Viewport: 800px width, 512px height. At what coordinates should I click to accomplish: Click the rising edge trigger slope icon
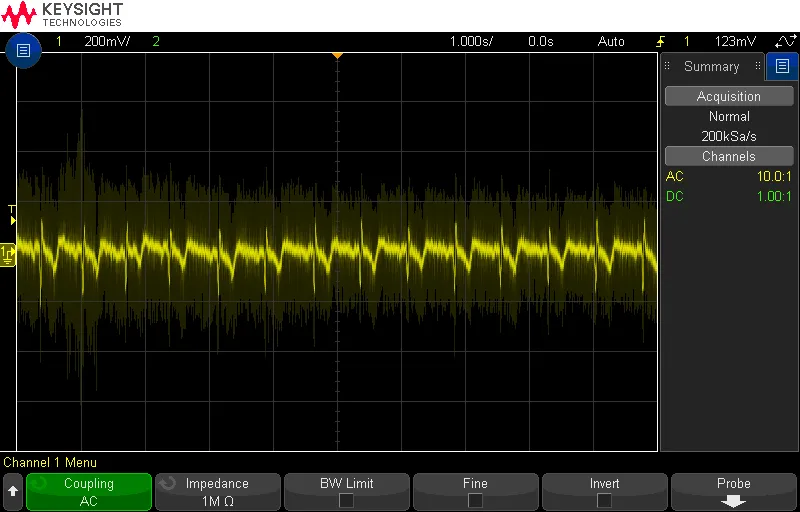pyautogui.click(x=661, y=42)
